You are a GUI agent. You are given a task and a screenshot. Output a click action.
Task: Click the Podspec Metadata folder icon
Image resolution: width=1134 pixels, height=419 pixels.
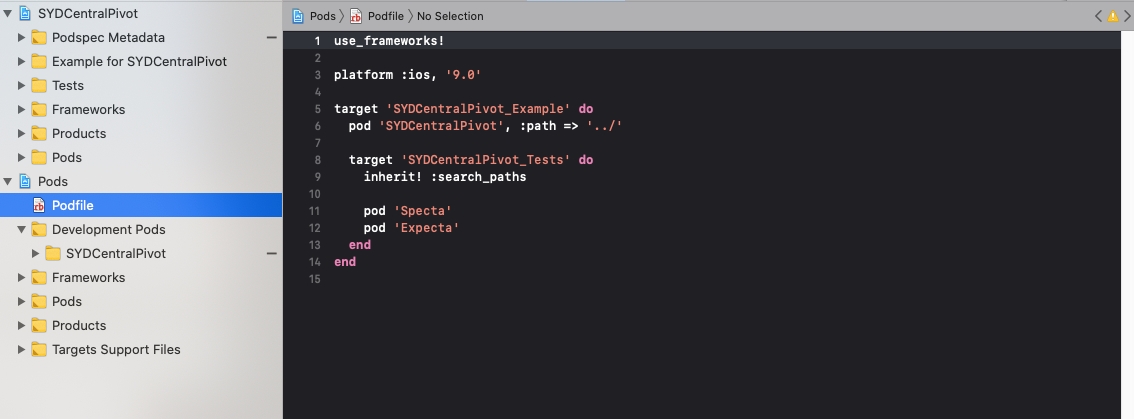point(39,38)
